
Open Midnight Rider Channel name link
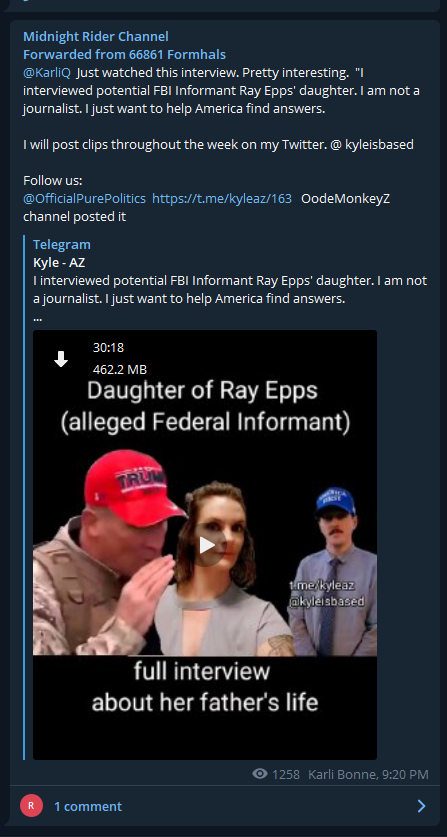[x=96, y=36]
